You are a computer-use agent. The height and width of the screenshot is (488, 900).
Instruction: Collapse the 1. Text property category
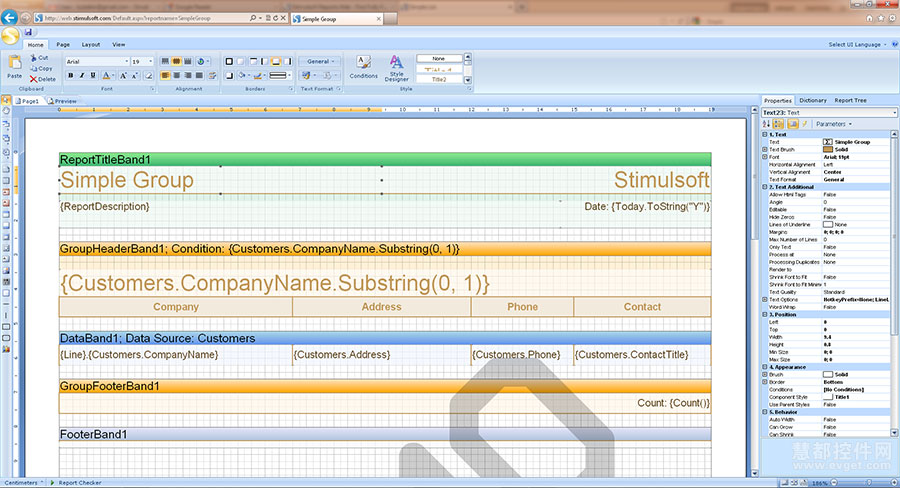(765, 134)
